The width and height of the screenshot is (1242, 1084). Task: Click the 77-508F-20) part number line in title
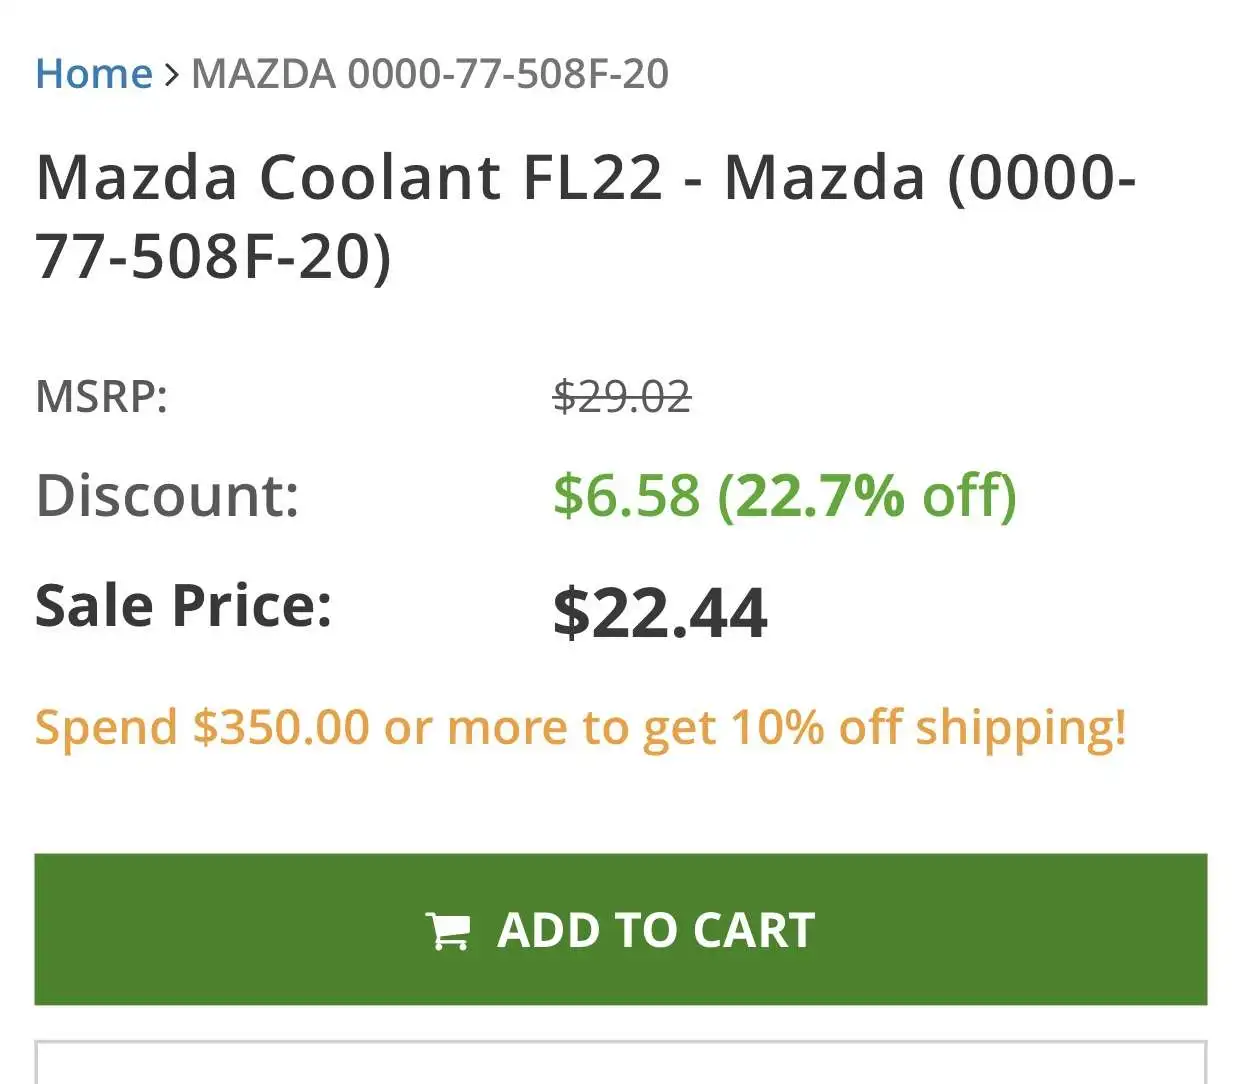[x=213, y=256]
